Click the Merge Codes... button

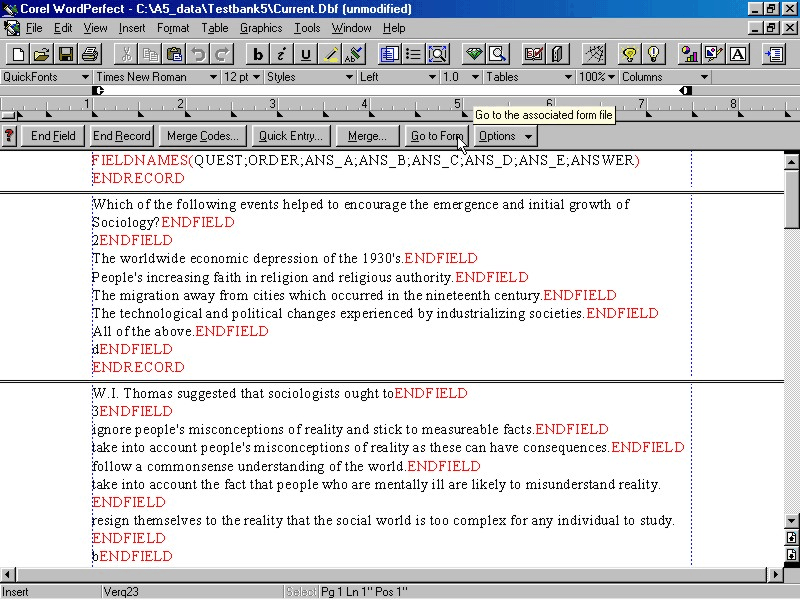pyautogui.click(x=203, y=136)
